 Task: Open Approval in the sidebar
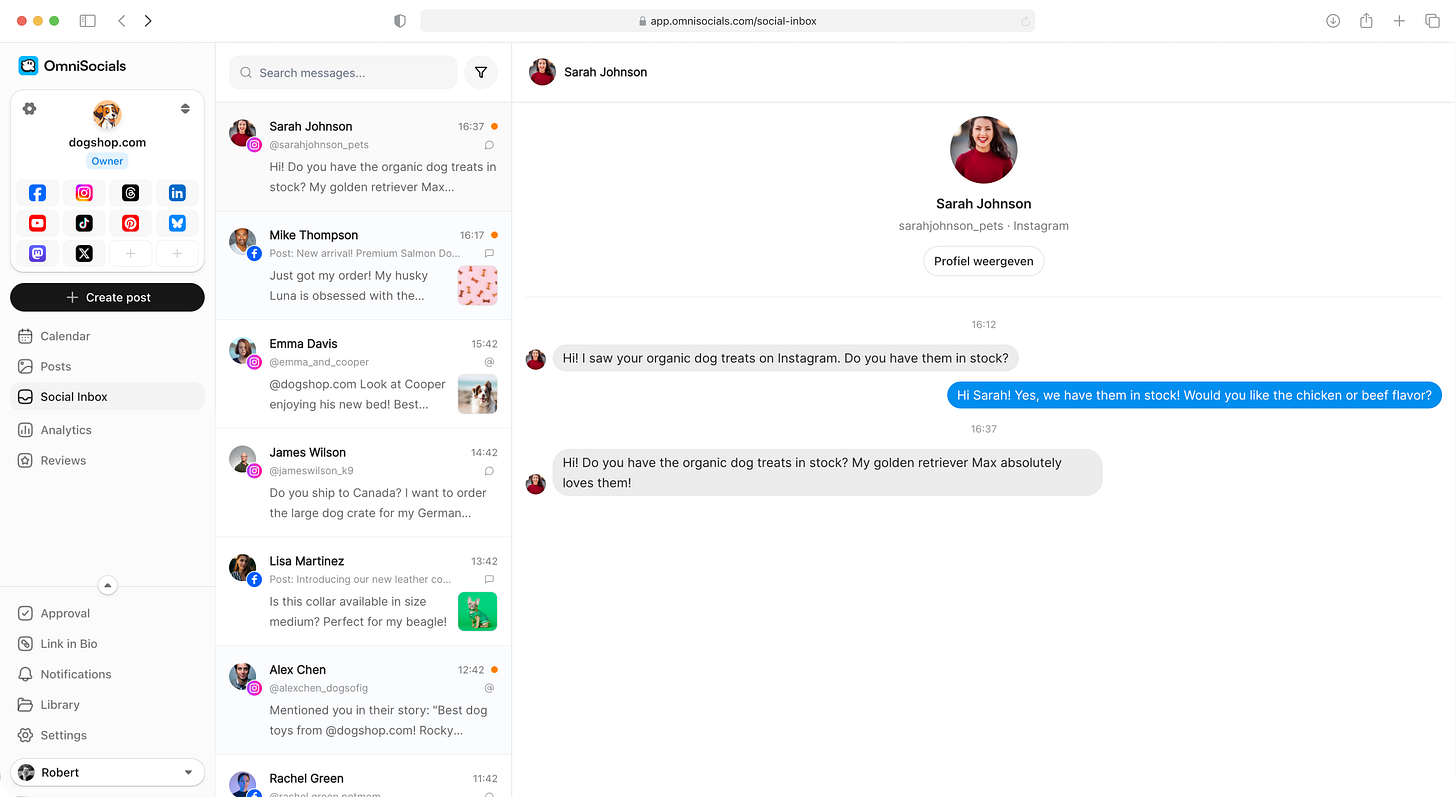[107, 613]
